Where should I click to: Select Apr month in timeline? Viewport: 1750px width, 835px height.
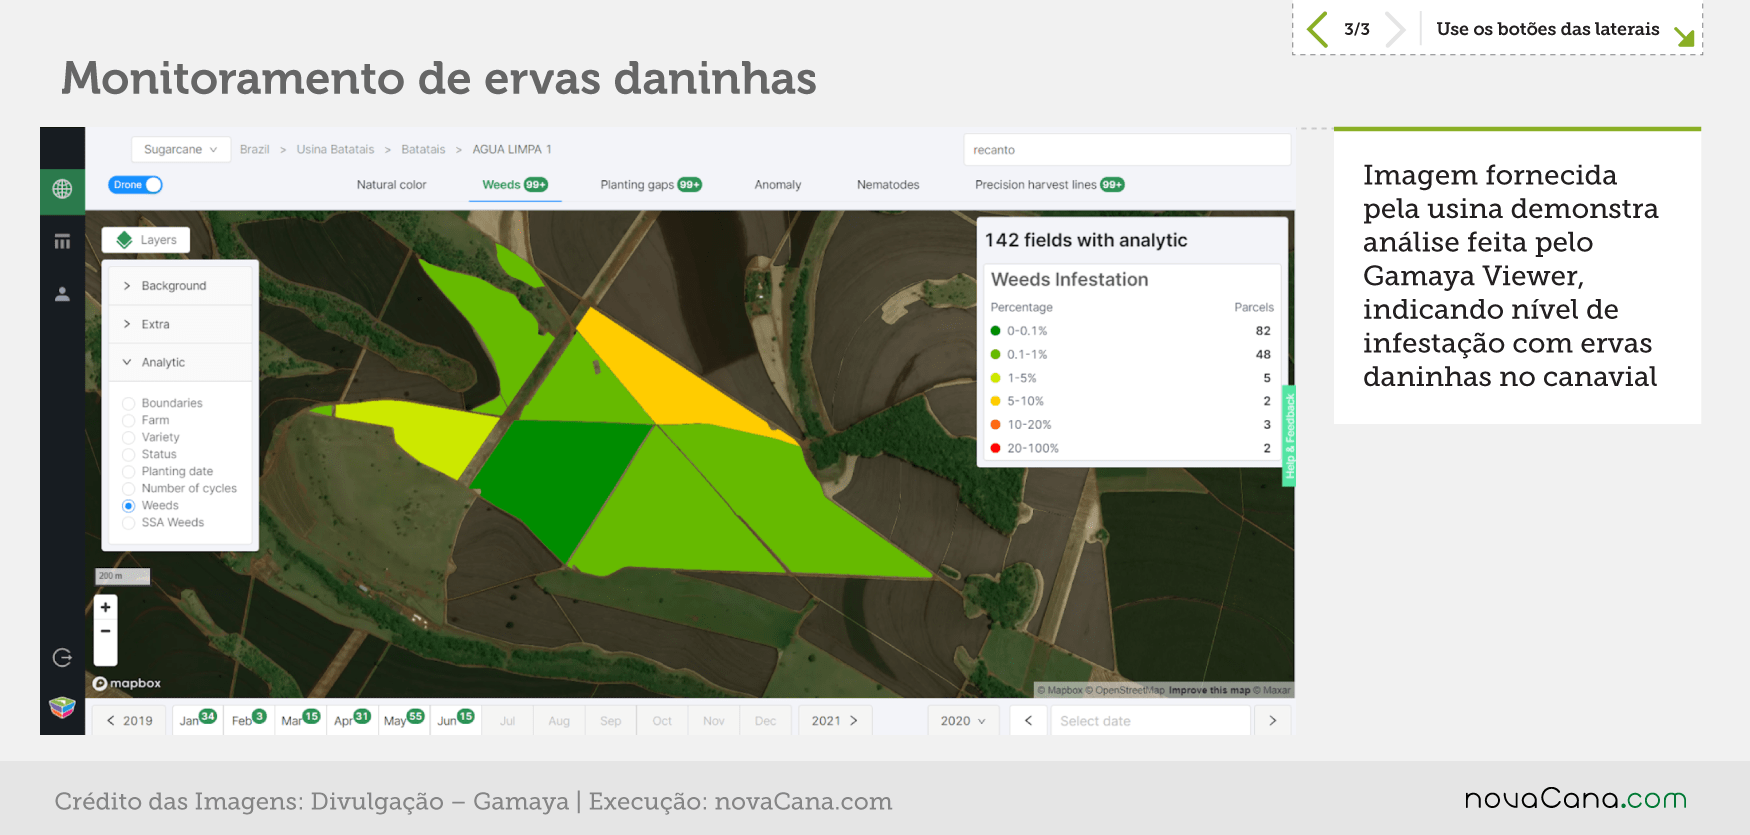pyautogui.click(x=352, y=721)
